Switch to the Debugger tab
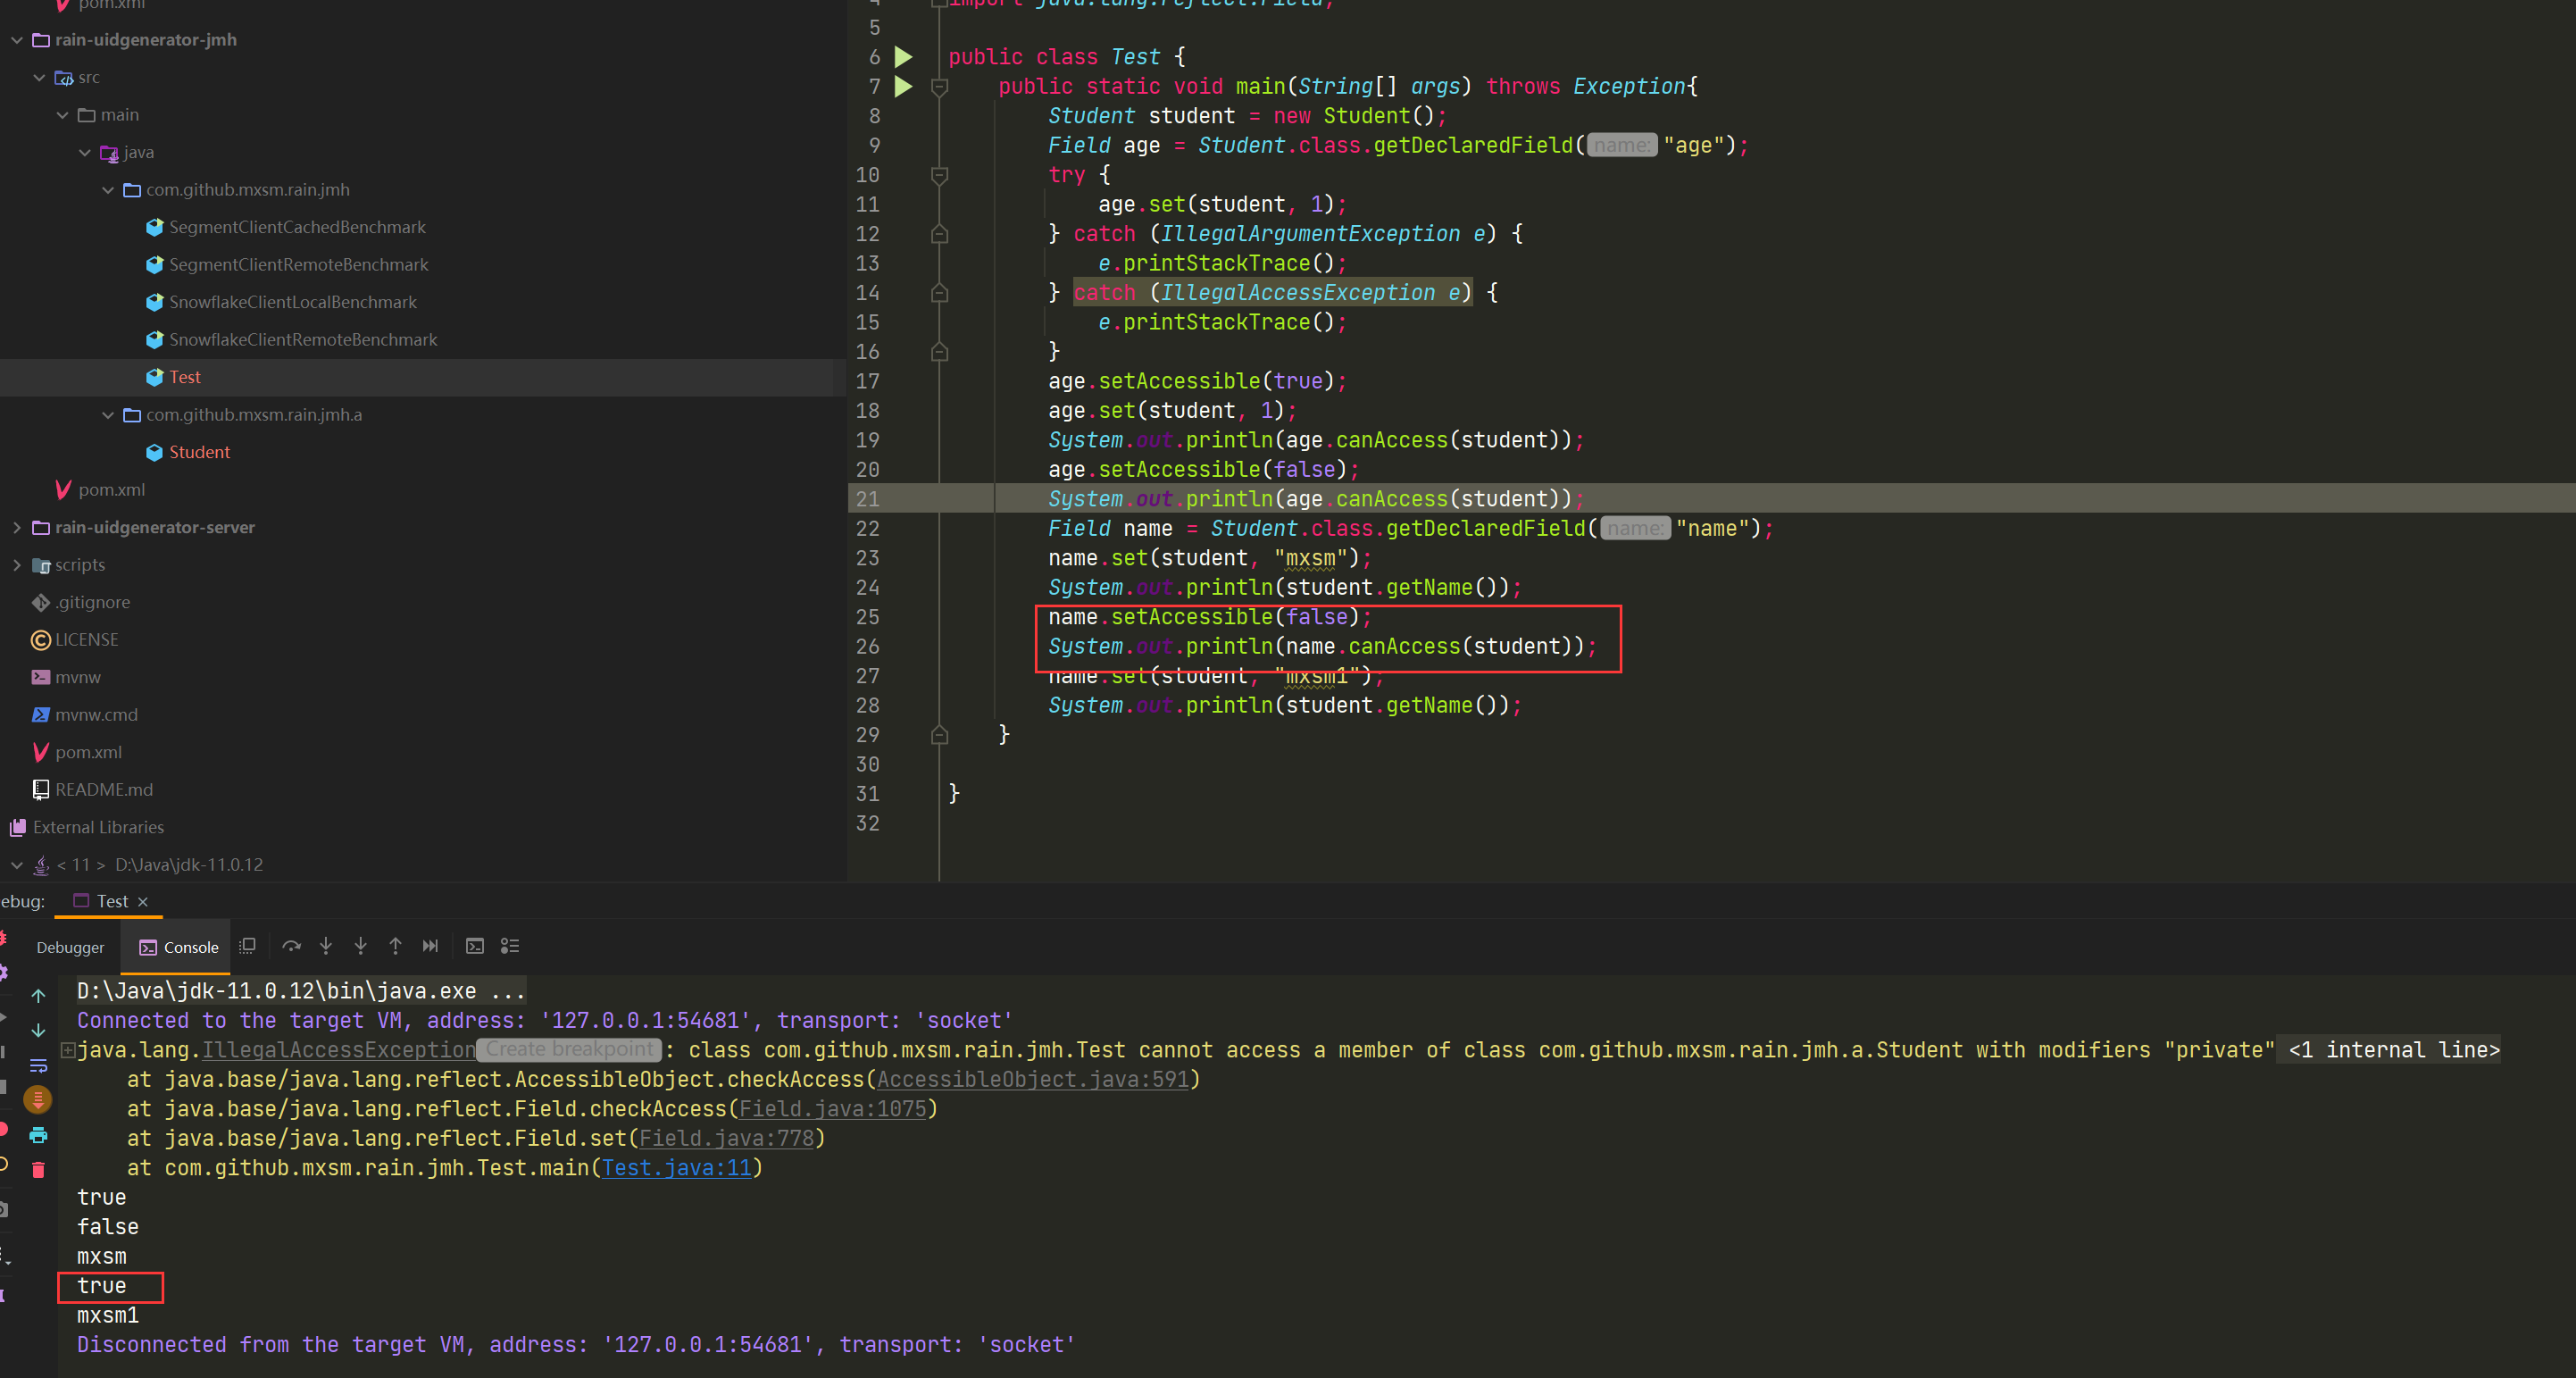 [x=70, y=948]
